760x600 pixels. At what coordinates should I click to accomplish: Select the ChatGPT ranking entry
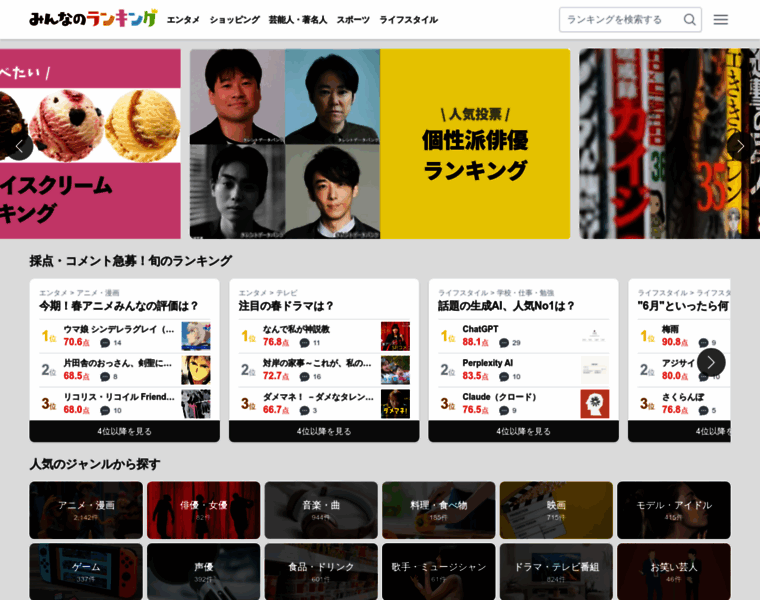point(523,336)
